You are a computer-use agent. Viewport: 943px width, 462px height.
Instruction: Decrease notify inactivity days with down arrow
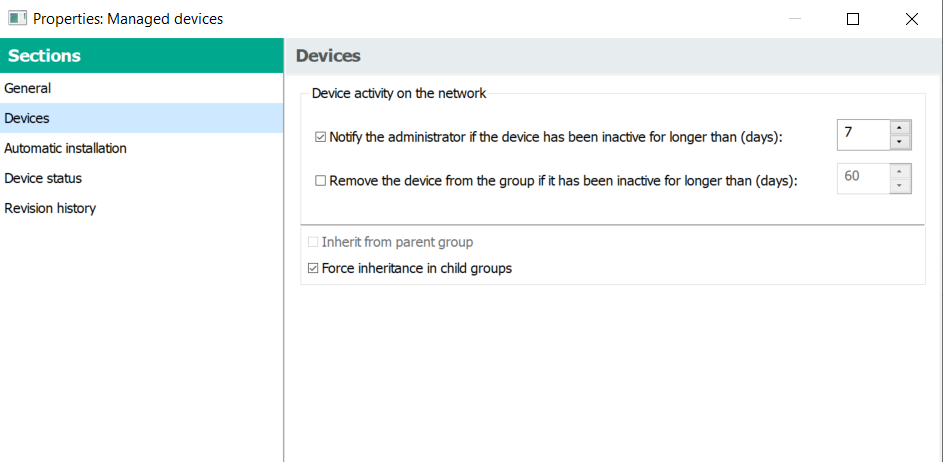pos(900,142)
